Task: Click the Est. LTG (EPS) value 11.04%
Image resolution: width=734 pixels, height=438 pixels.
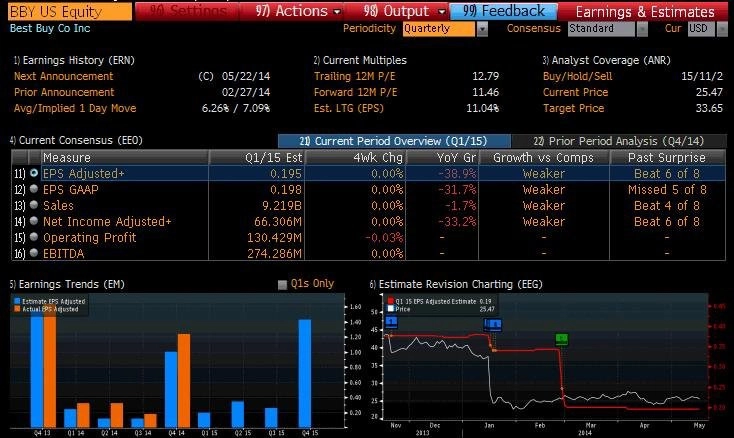Action: 483,108
